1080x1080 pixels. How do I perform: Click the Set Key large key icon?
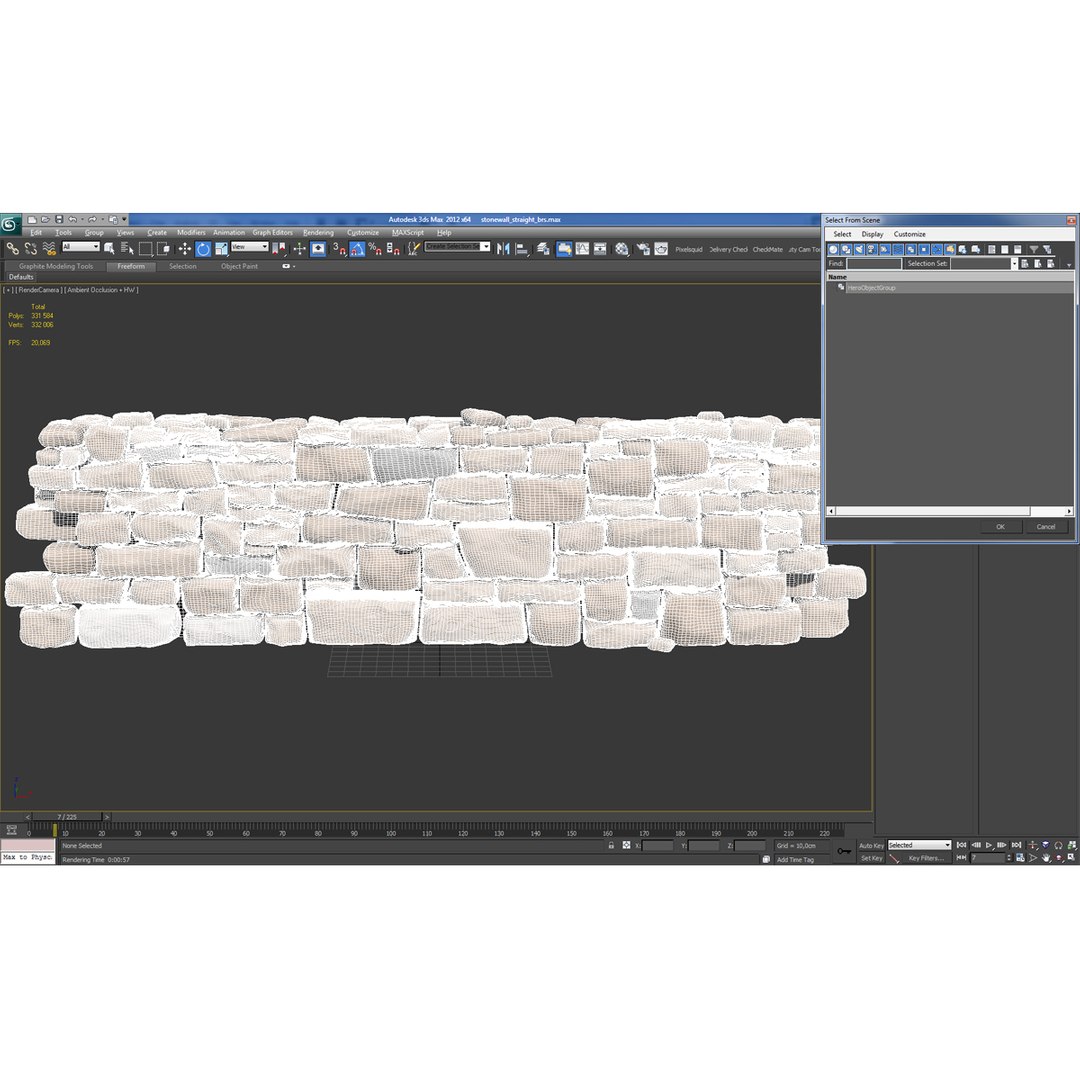coord(844,851)
